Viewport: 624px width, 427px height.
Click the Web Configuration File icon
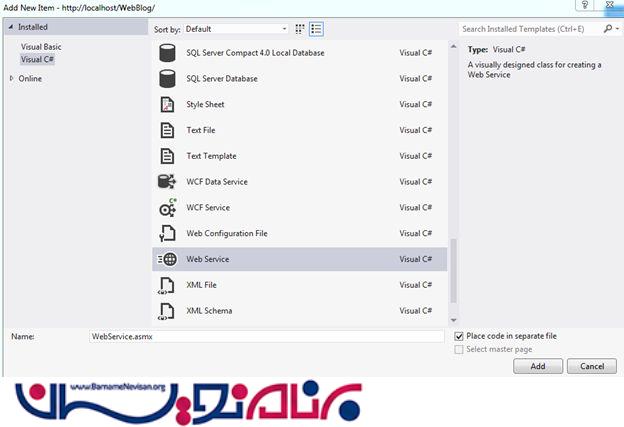(x=167, y=234)
